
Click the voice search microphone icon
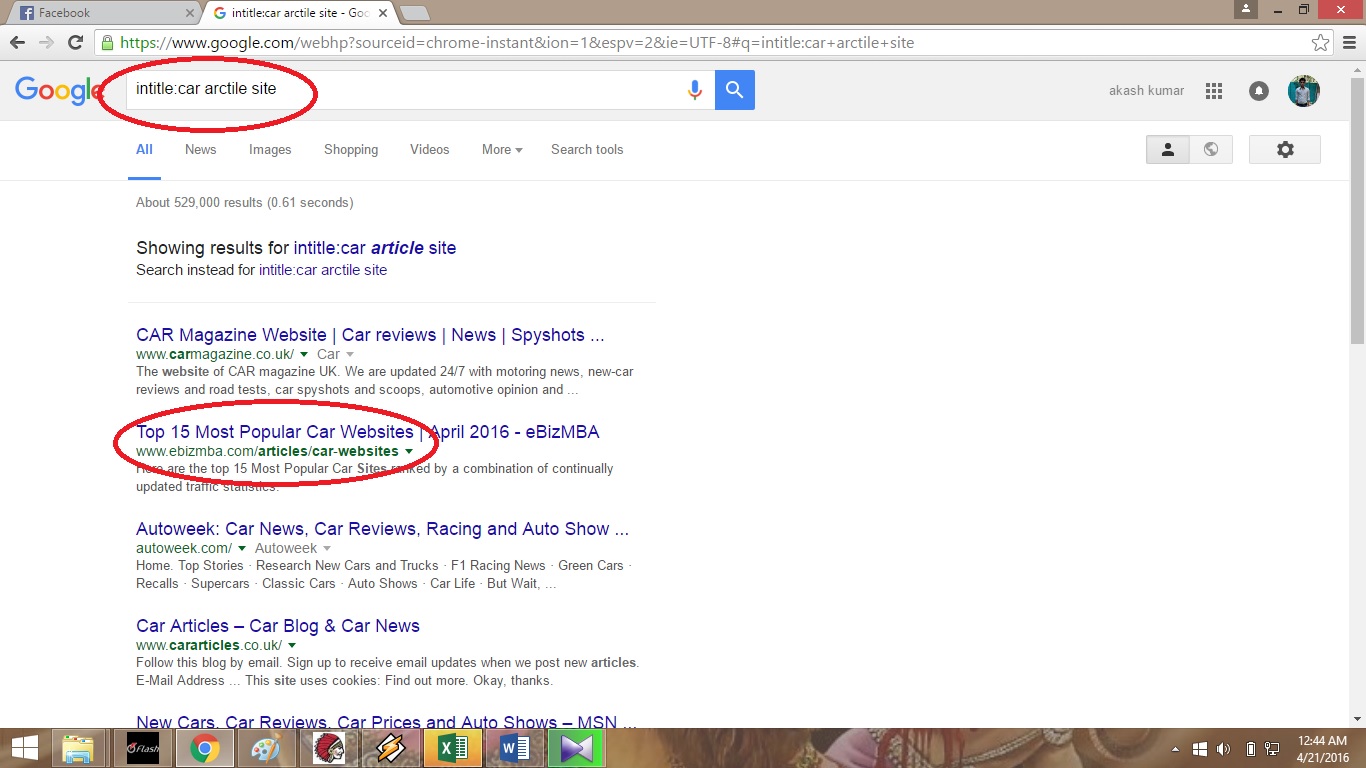[x=694, y=90]
